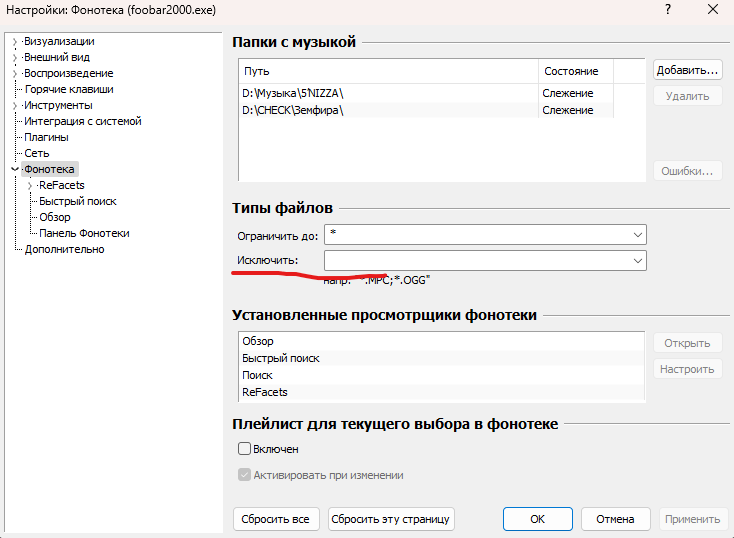Select Панель Фонотеки tree item

click(84, 233)
